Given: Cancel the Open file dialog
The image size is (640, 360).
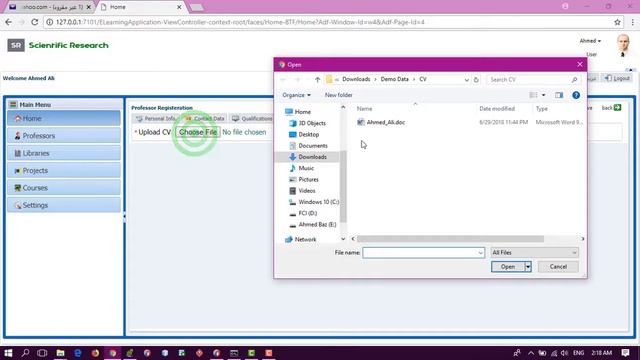Looking at the screenshot, I should click(x=558, y=267).
